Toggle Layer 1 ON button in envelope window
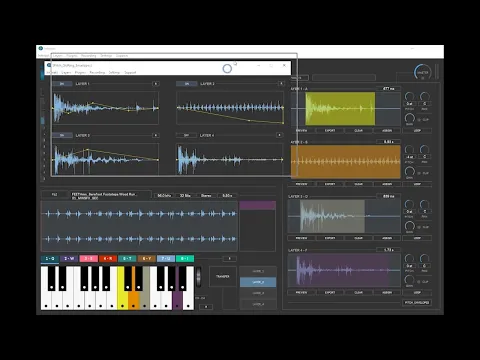 click(62, 84)
